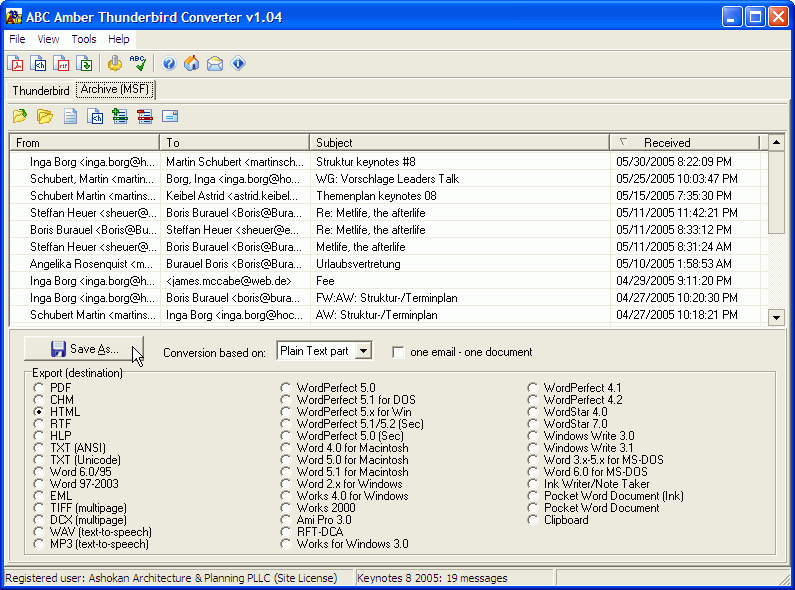Click the ABC spell check icon
Image resolution: width=795 pixels, height=590 pixels.
point(138,64)
